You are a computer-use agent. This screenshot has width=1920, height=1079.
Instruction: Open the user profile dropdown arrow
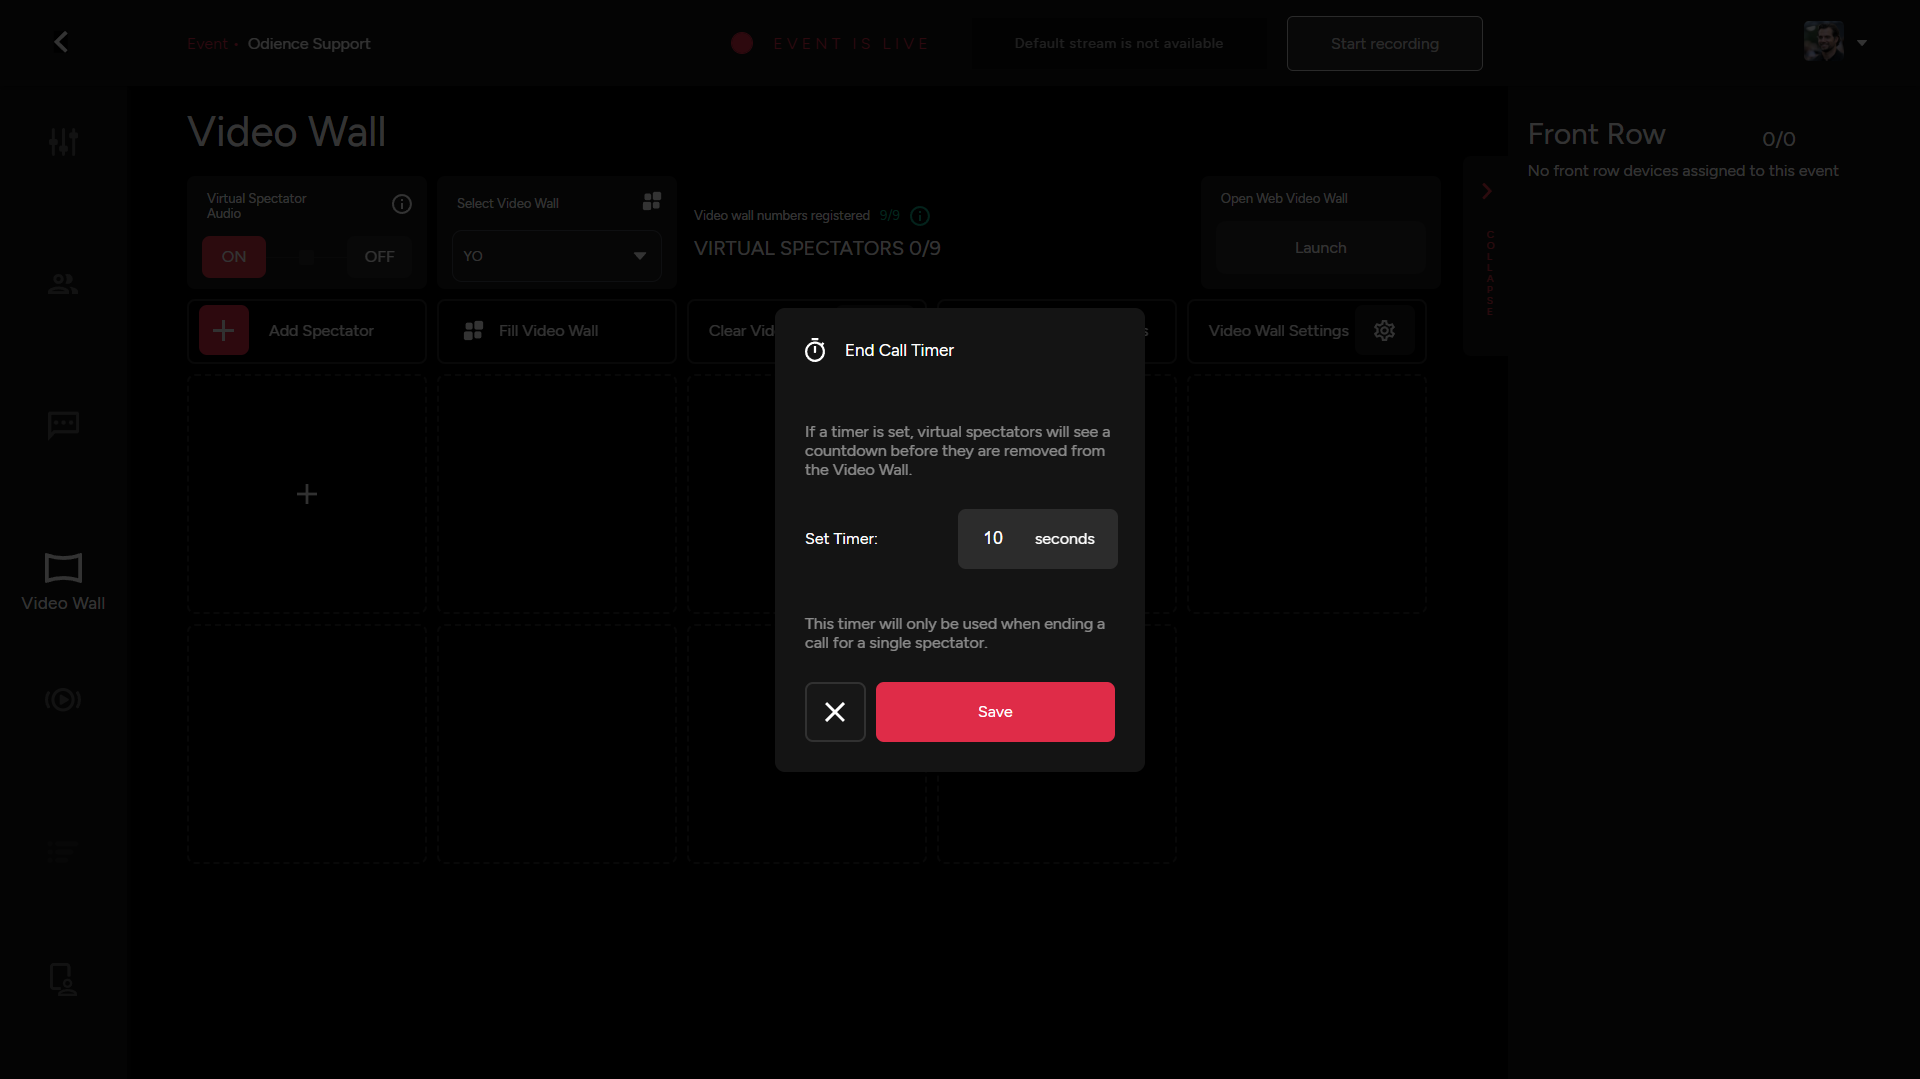1862,43
